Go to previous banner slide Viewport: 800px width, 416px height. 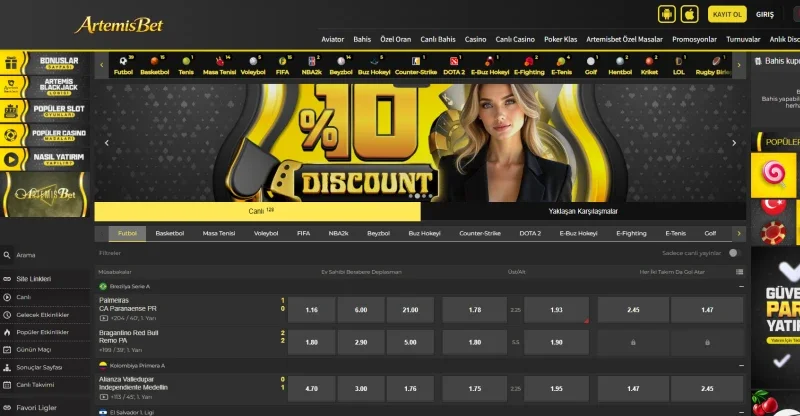tap(107, 143)
